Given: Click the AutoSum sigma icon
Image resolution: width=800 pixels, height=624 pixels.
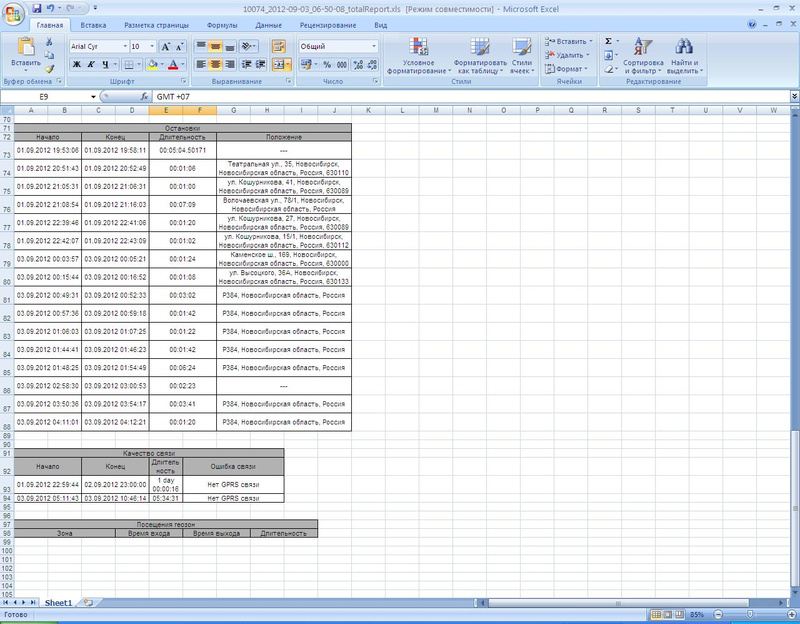Looking at the screenshot, I should pos(609,42).
